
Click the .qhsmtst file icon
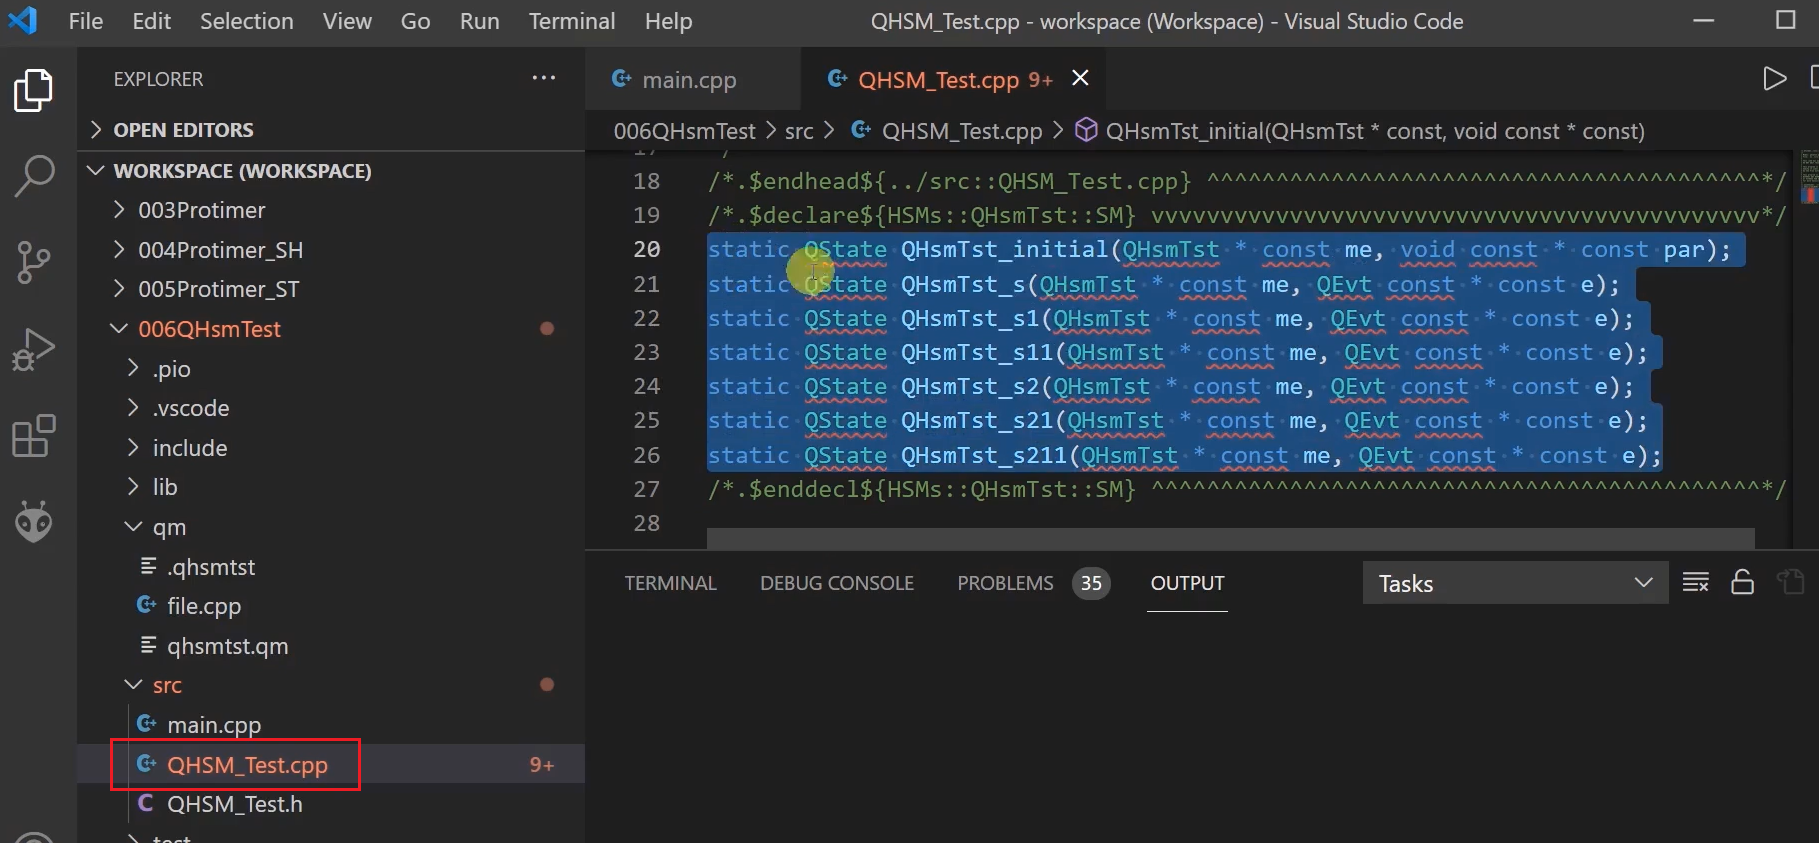(148, 566)
